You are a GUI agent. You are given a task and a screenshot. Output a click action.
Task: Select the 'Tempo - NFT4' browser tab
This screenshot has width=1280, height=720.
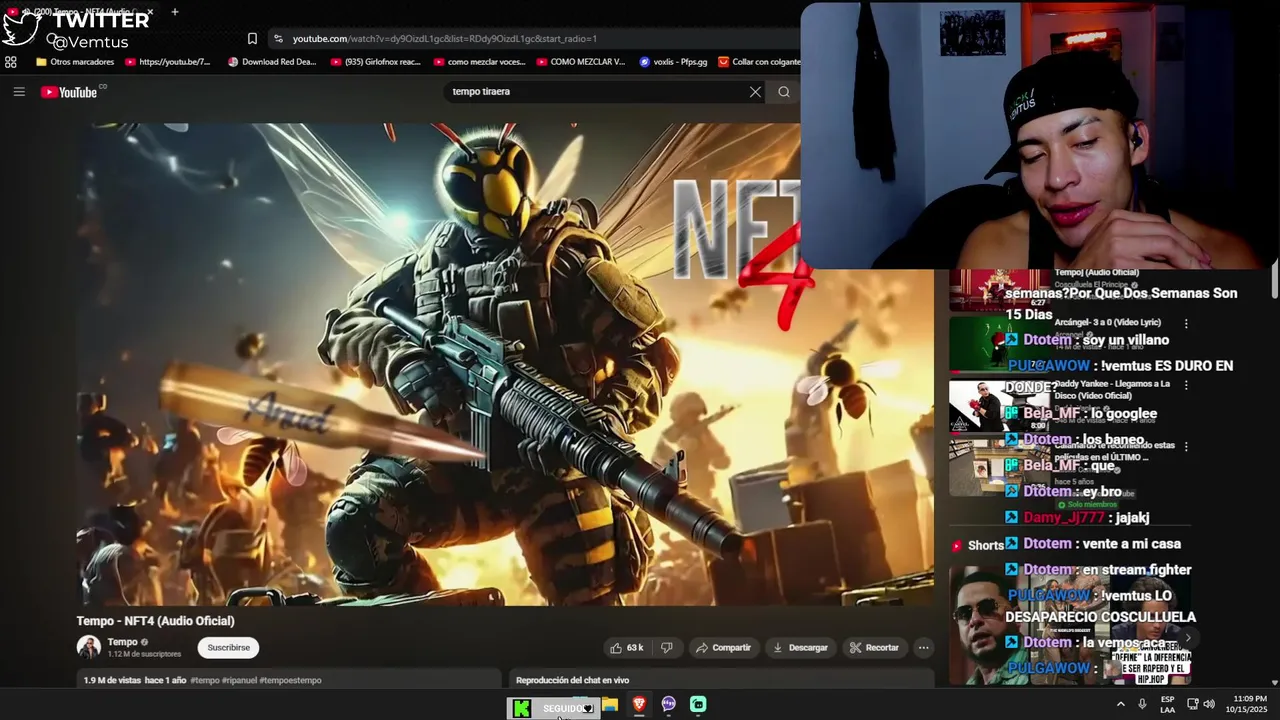[x=80, y=12]
